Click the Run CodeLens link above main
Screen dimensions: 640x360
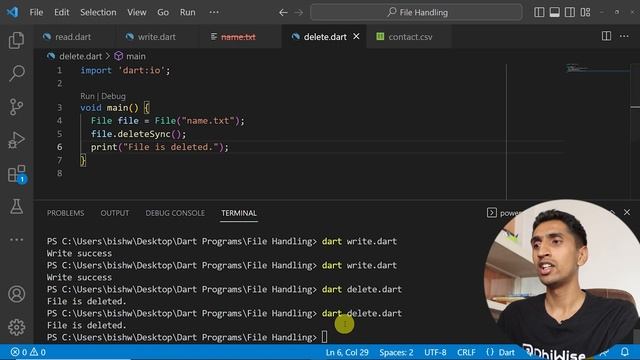[x=87, y=96]
